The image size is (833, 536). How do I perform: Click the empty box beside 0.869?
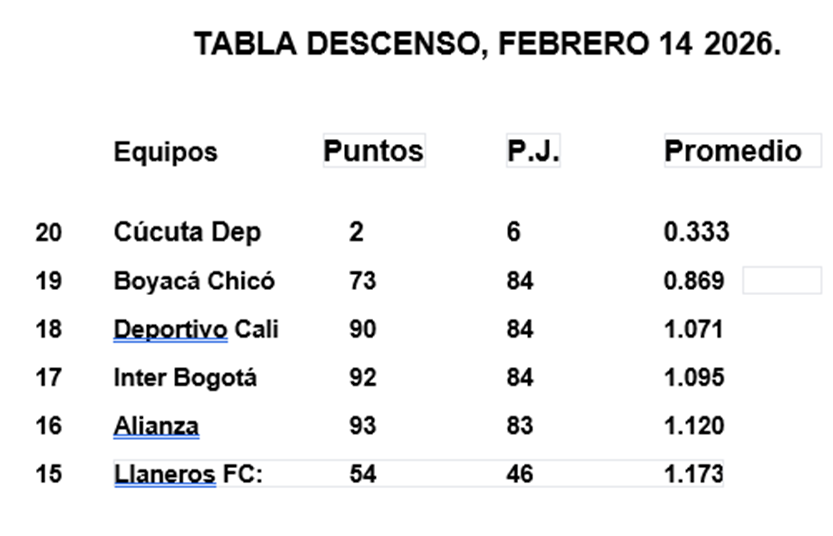pyautogui.click(x=781, y=281)
